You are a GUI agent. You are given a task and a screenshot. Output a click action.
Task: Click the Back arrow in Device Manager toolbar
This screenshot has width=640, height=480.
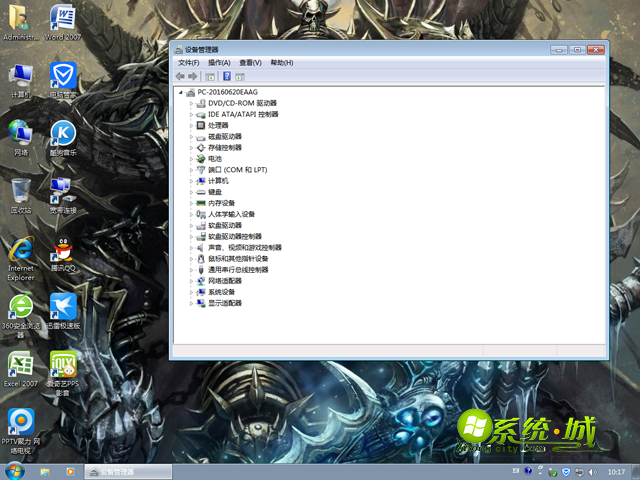180,76
